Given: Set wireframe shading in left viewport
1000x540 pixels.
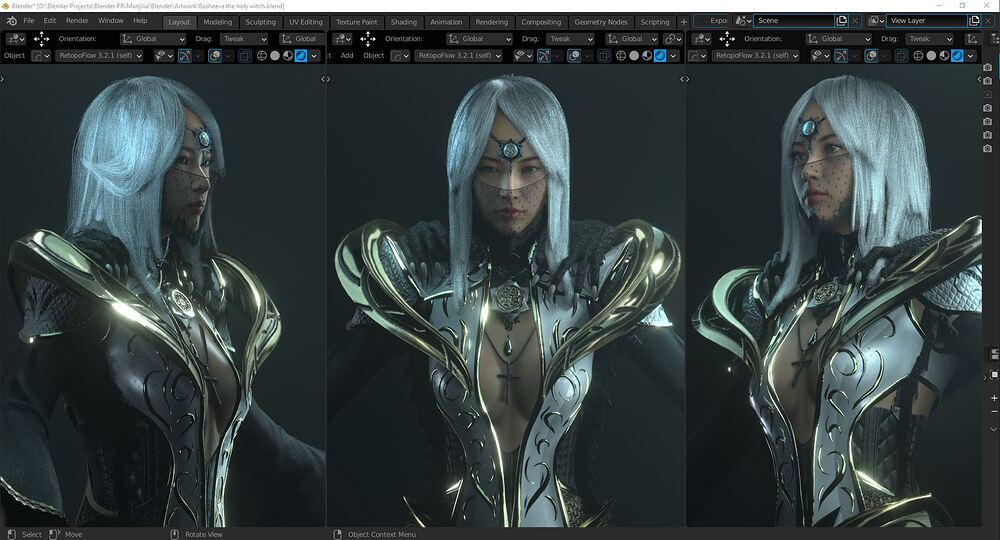Looking at the screenshot, I should [x=261, y=55].
